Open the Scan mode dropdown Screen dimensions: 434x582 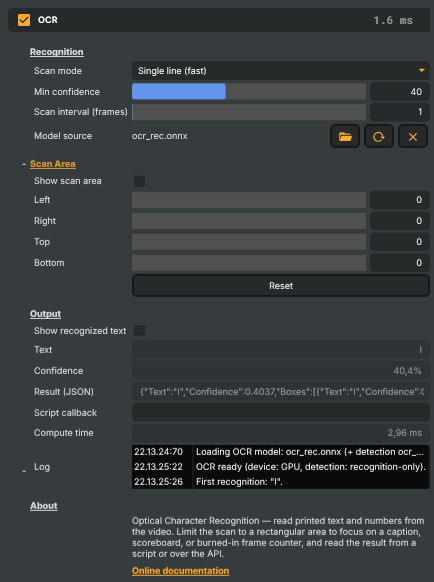point(281,71)
